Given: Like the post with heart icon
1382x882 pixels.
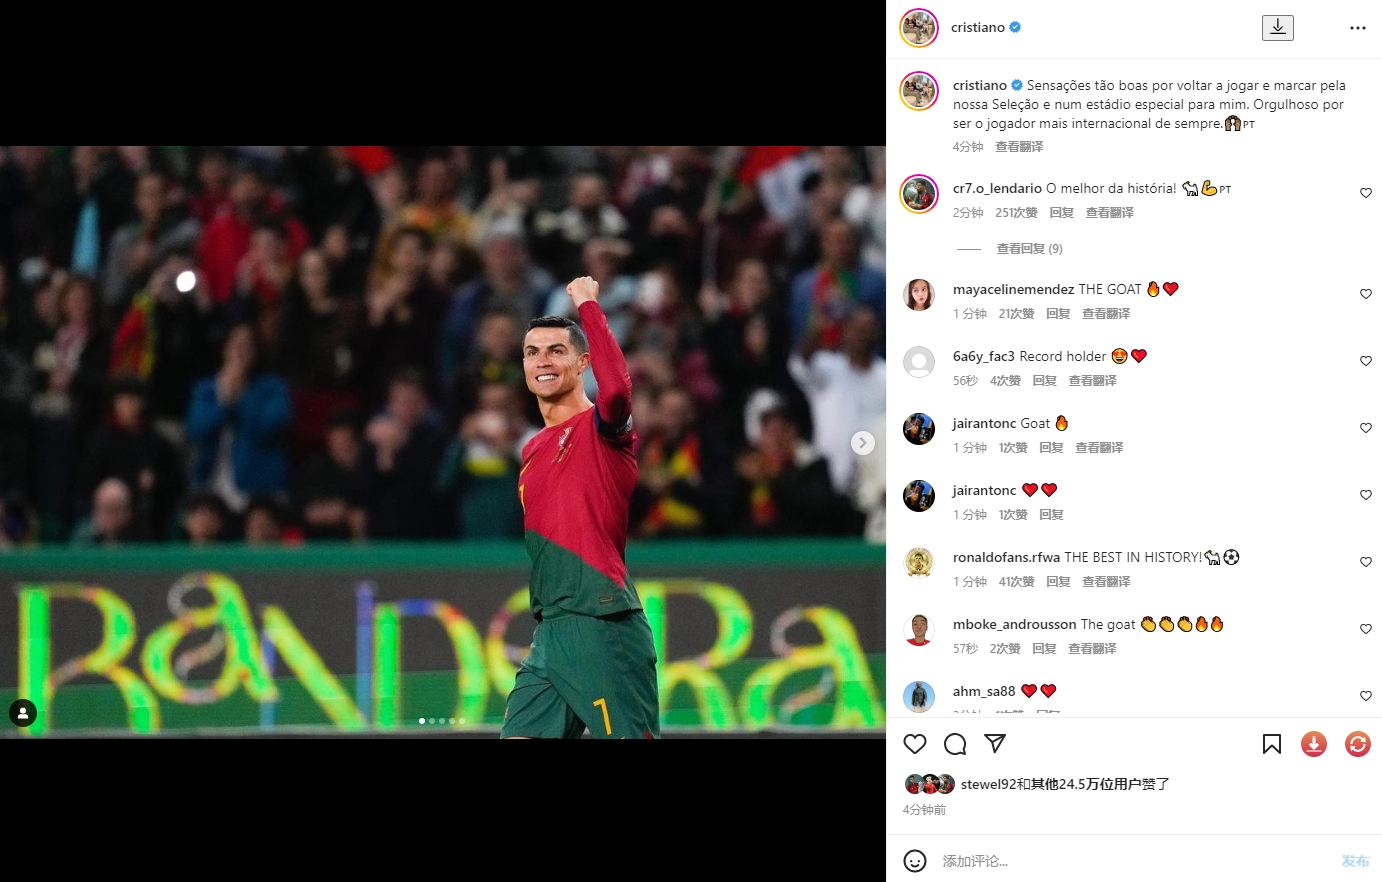Looking at the screenshot, I should point(915,744).
